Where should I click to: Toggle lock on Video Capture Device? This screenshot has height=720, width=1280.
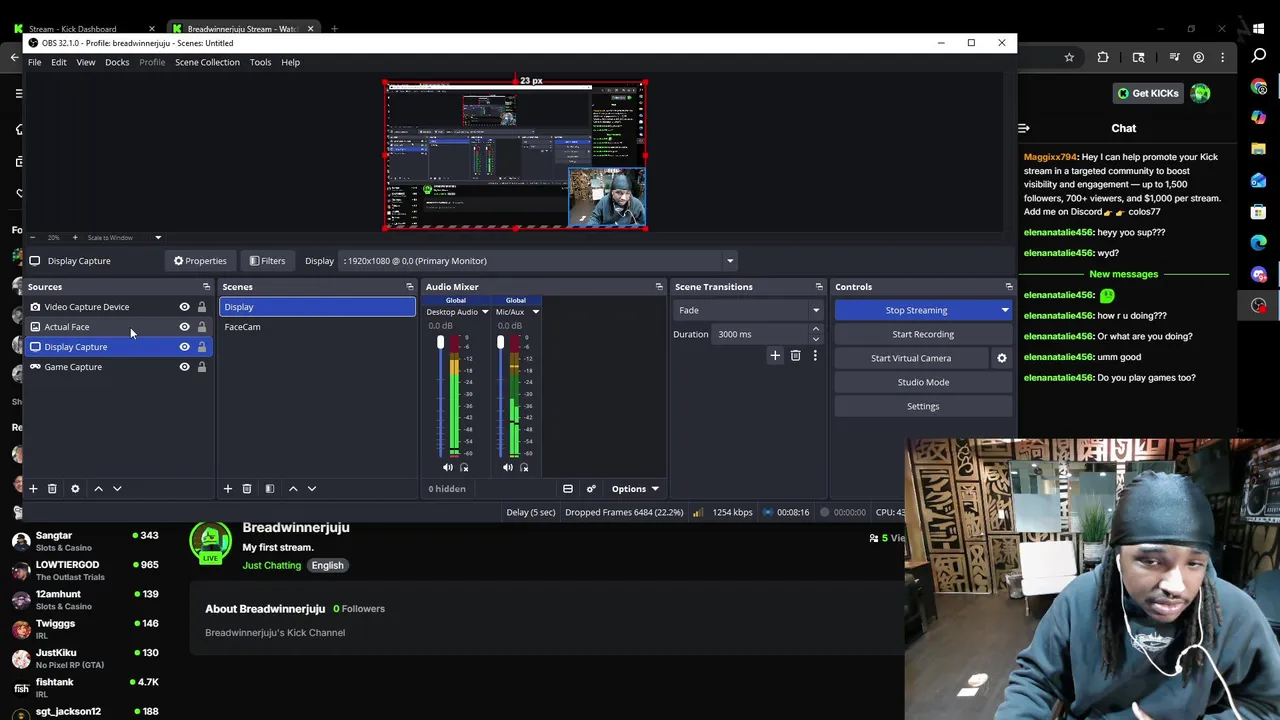(x=202, y=307)
